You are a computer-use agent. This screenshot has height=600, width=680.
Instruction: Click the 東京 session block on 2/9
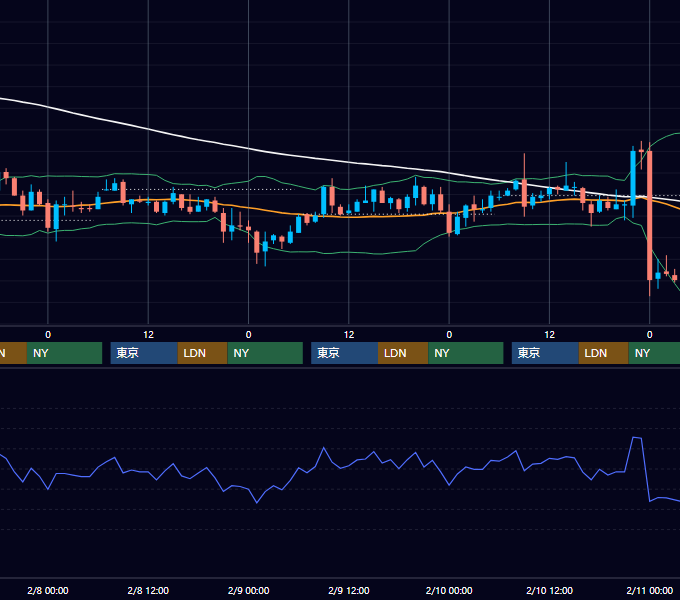coord(344,353)
